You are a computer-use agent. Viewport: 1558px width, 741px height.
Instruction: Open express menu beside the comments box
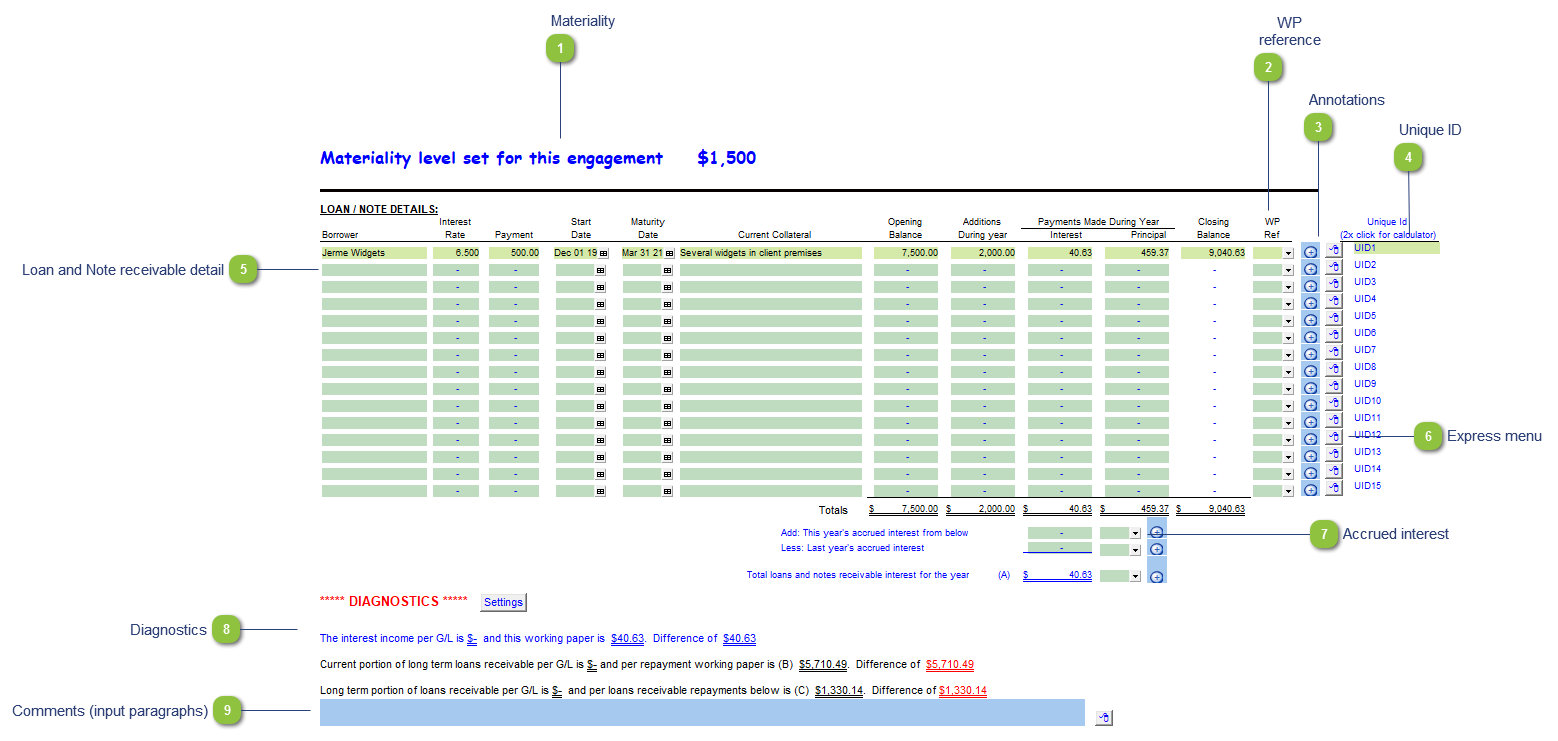tap(1104, 718)
